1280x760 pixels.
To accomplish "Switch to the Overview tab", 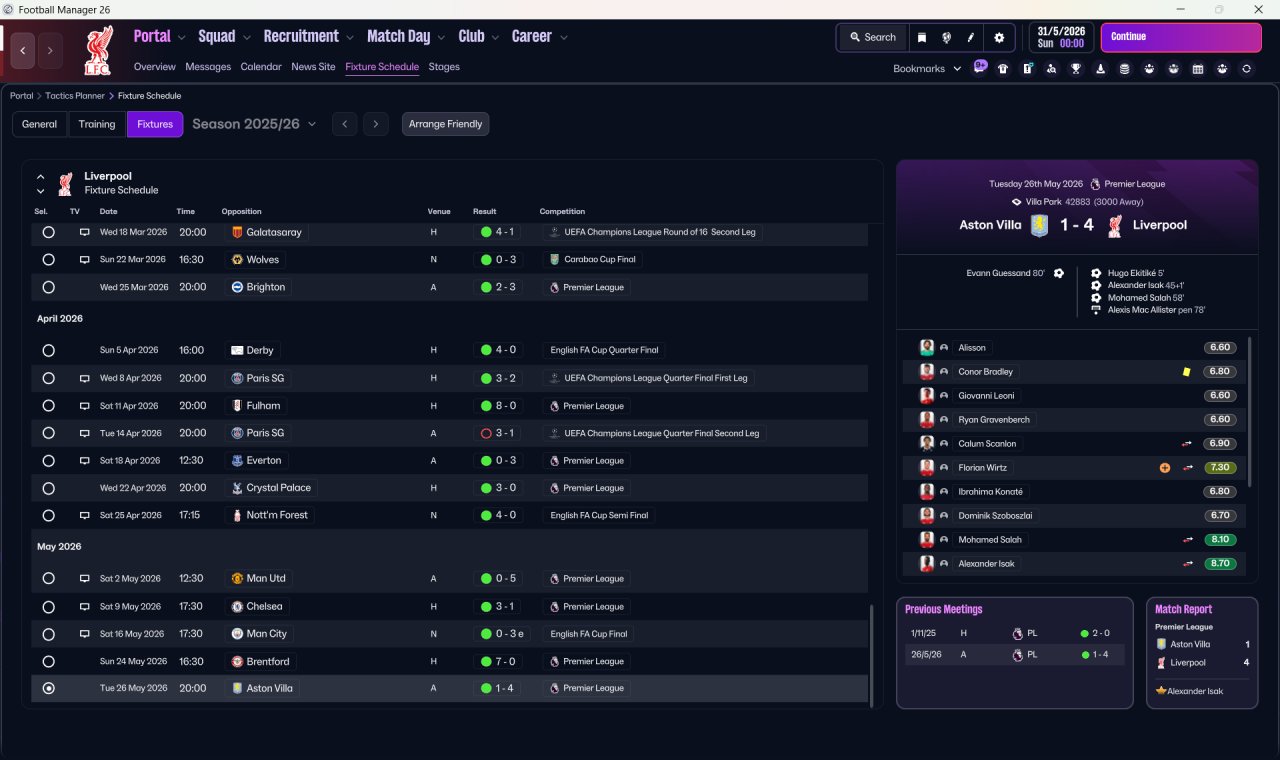I will point(155,67).
